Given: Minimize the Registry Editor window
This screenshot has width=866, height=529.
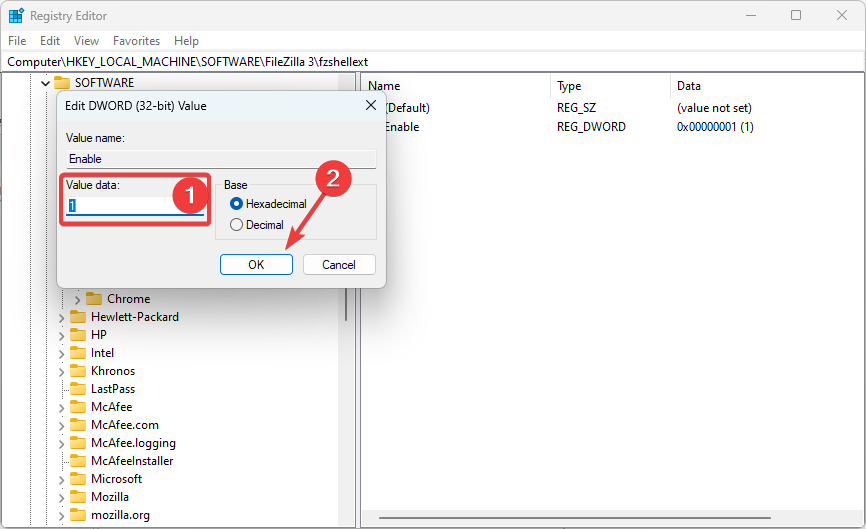Looking at the screenshot, I should [x=751, y=15].
